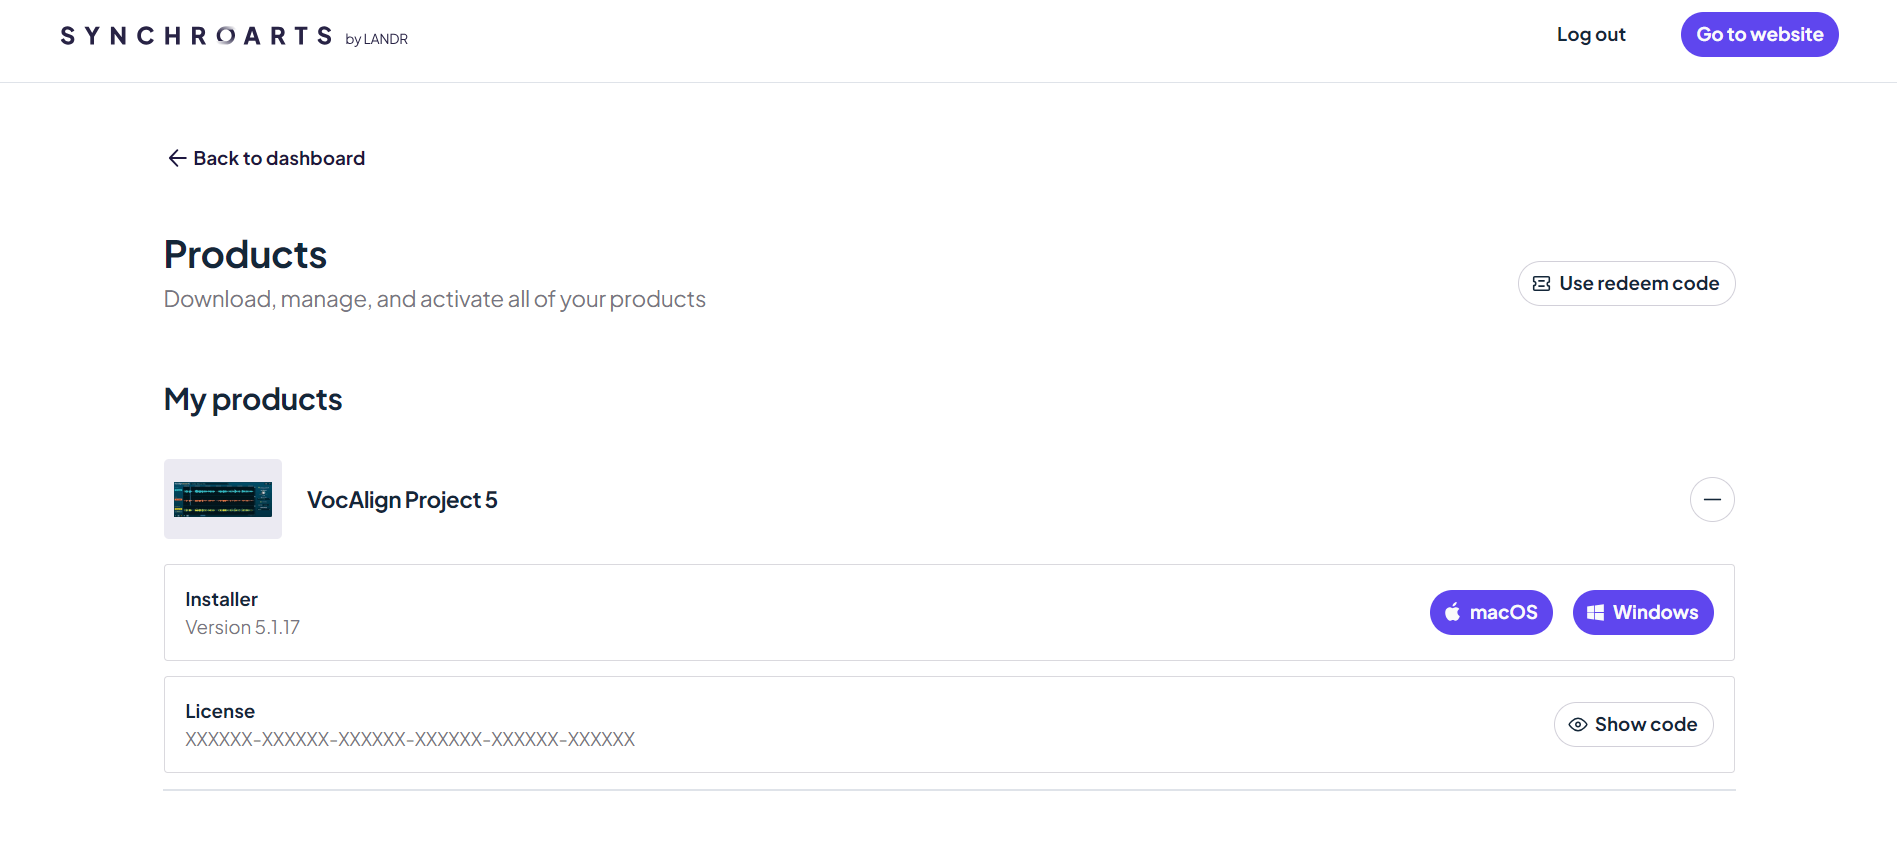Return via Back to dashboard link
This screenshot has width=1897, height=866.
coord(279,158)
